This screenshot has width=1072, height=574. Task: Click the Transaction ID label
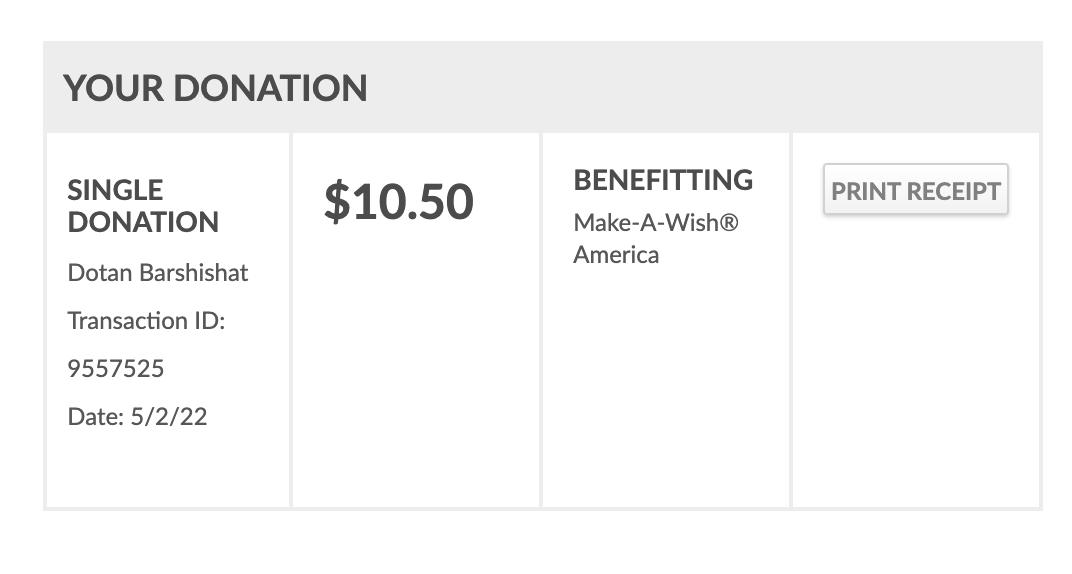(x=146, y=321)
